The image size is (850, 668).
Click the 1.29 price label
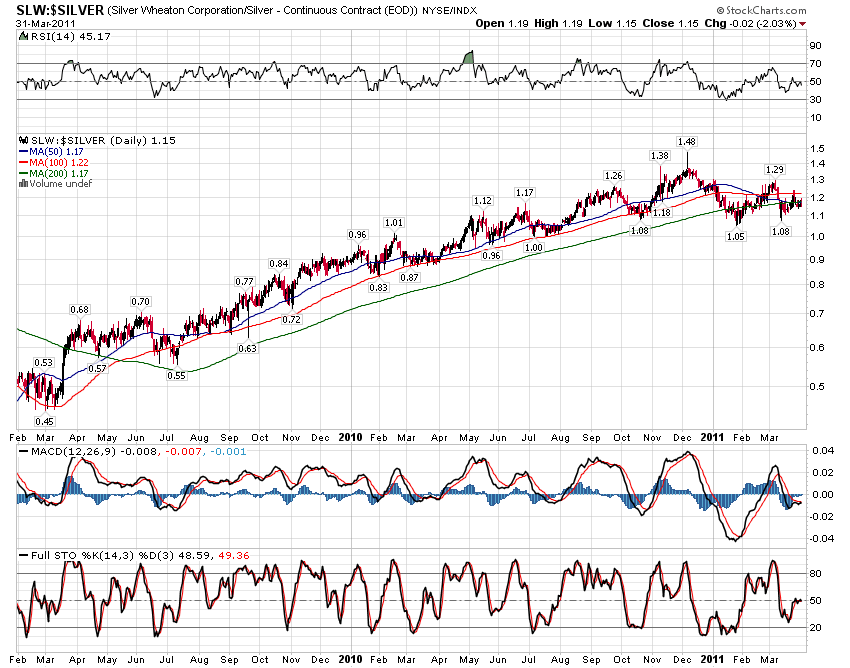click(775, 170)
